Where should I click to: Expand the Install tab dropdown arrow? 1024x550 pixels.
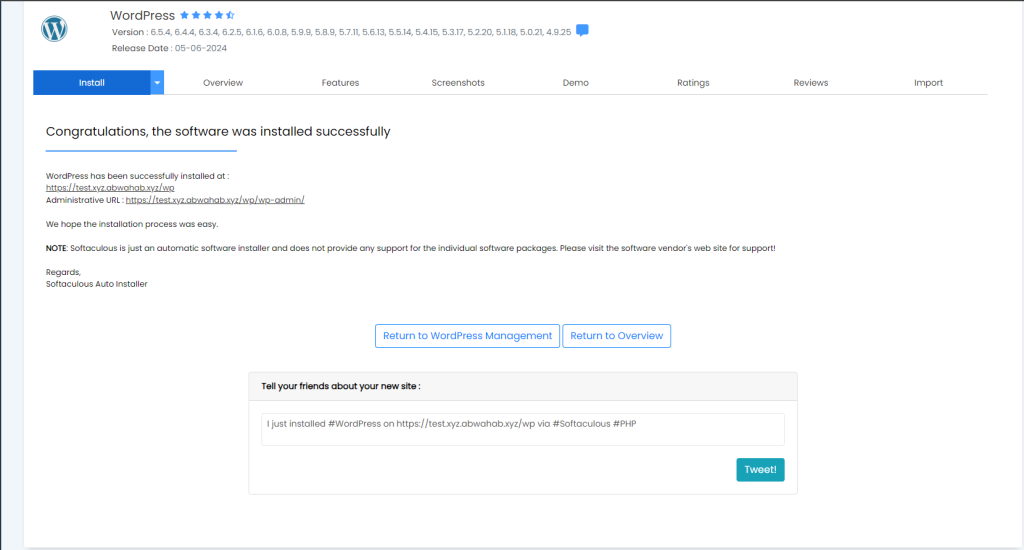pyautogui.click(x=157, y=83)
